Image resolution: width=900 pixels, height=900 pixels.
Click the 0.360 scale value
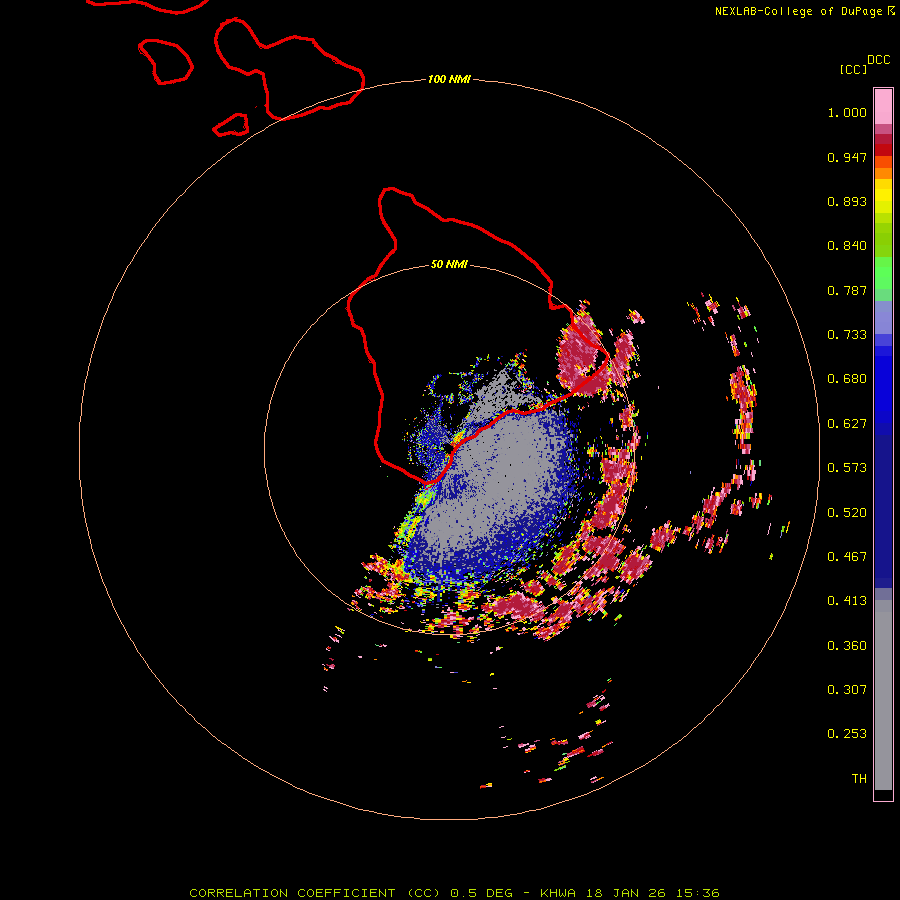tap(847, 646)
